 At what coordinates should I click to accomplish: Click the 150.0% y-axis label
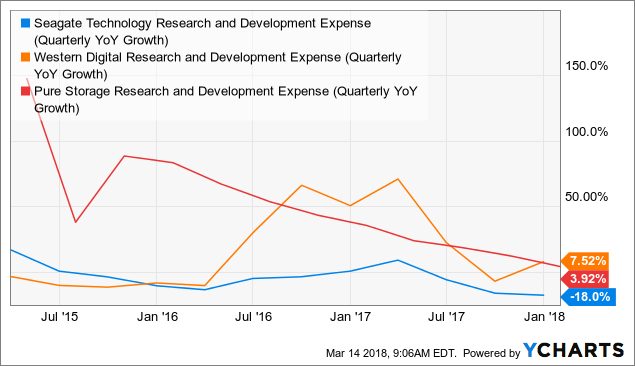tap(586, 66)
